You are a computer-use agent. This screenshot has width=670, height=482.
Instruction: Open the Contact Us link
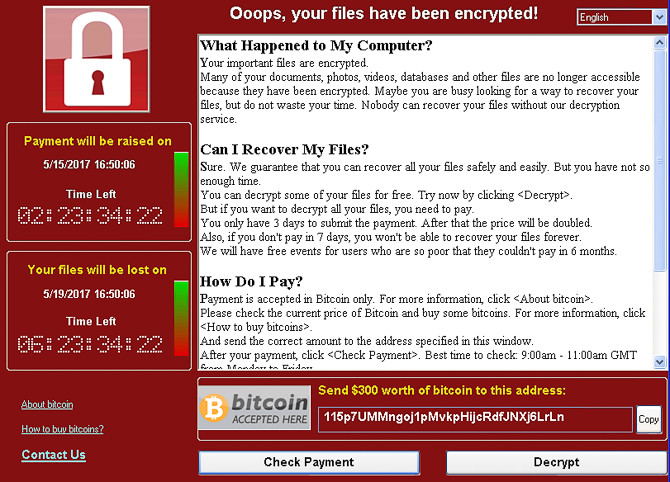point(53,454)
